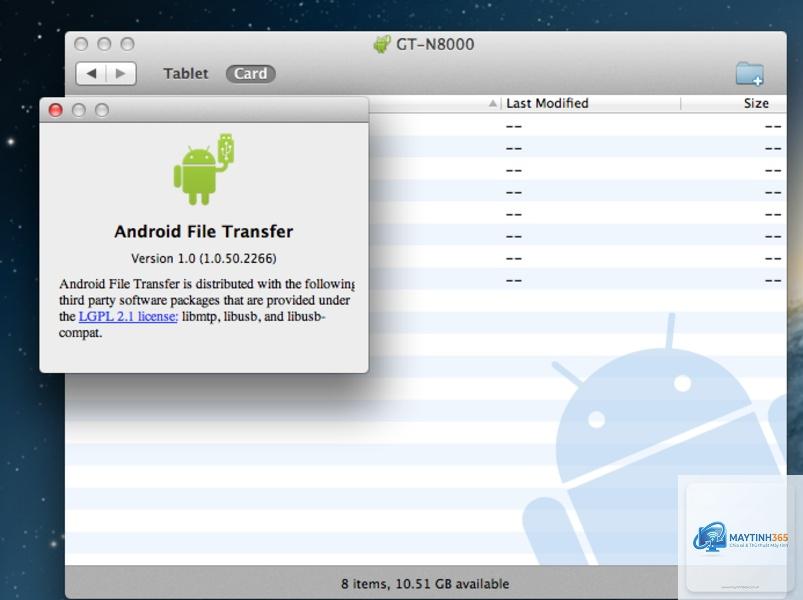This screenshot has width=803, height=600.
Task: Close the GT-N8000 main window
Action: (x=81, y=44)
